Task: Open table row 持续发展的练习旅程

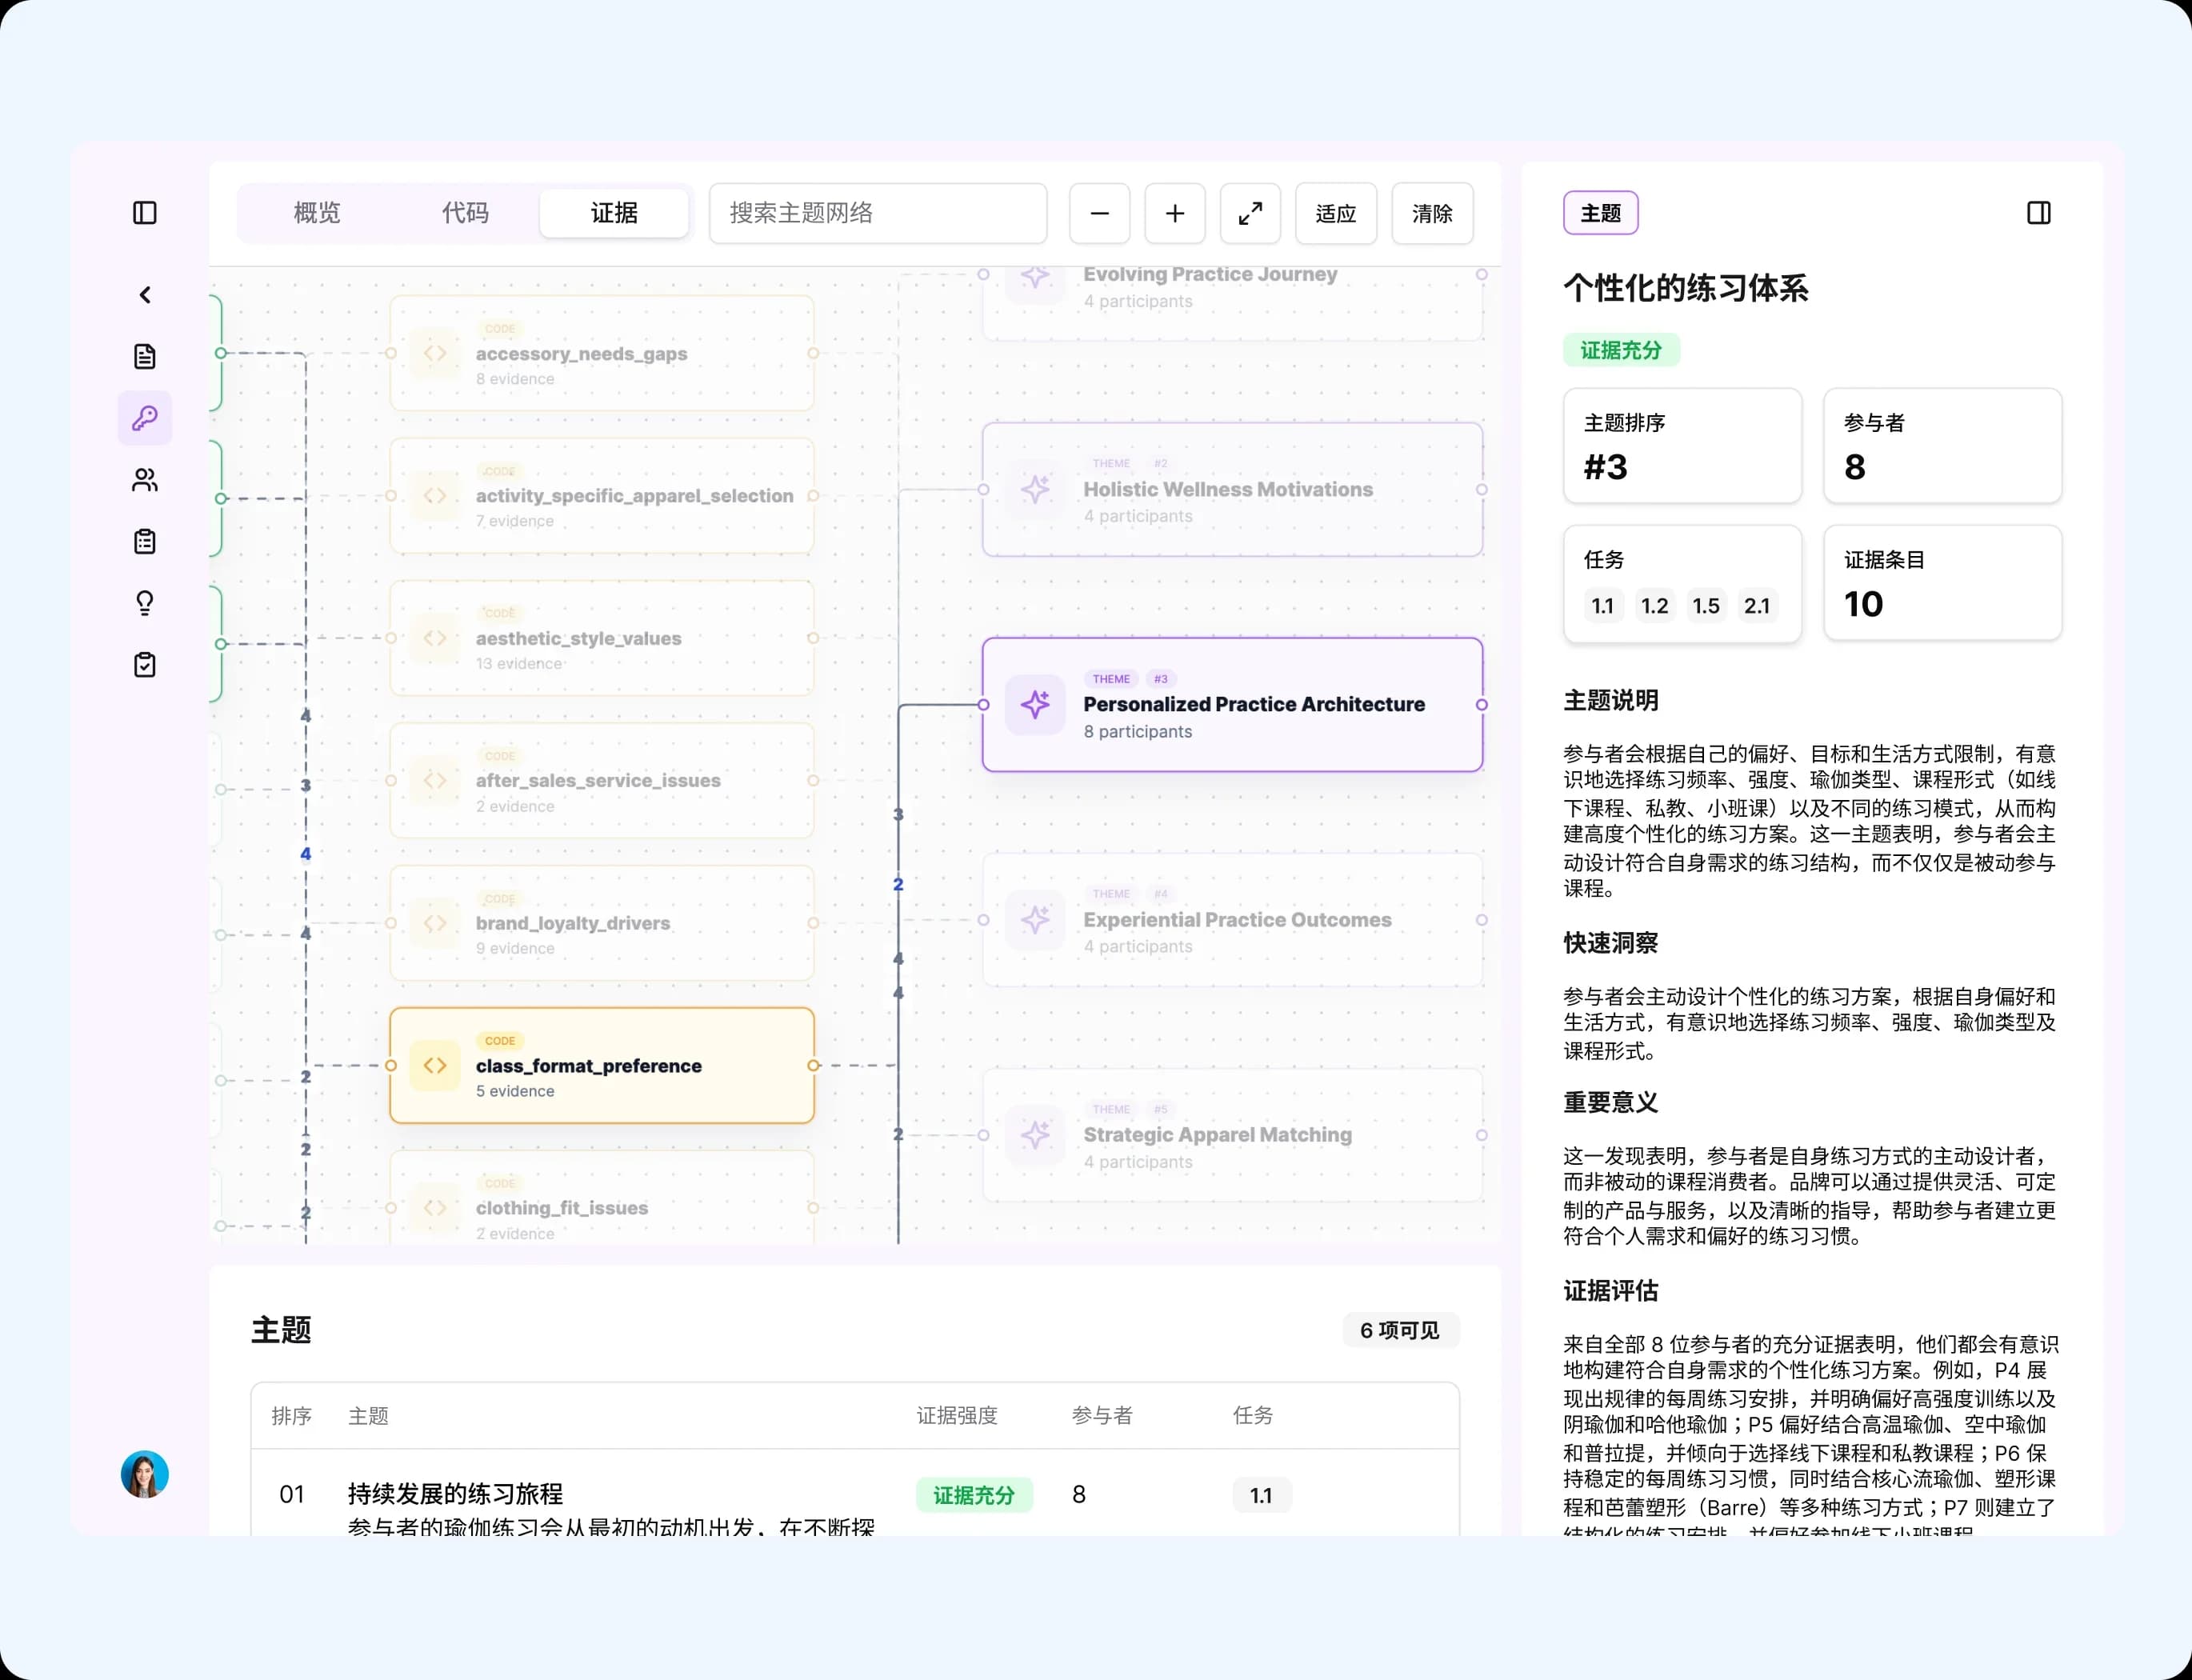Action: tap(855, 1494)
